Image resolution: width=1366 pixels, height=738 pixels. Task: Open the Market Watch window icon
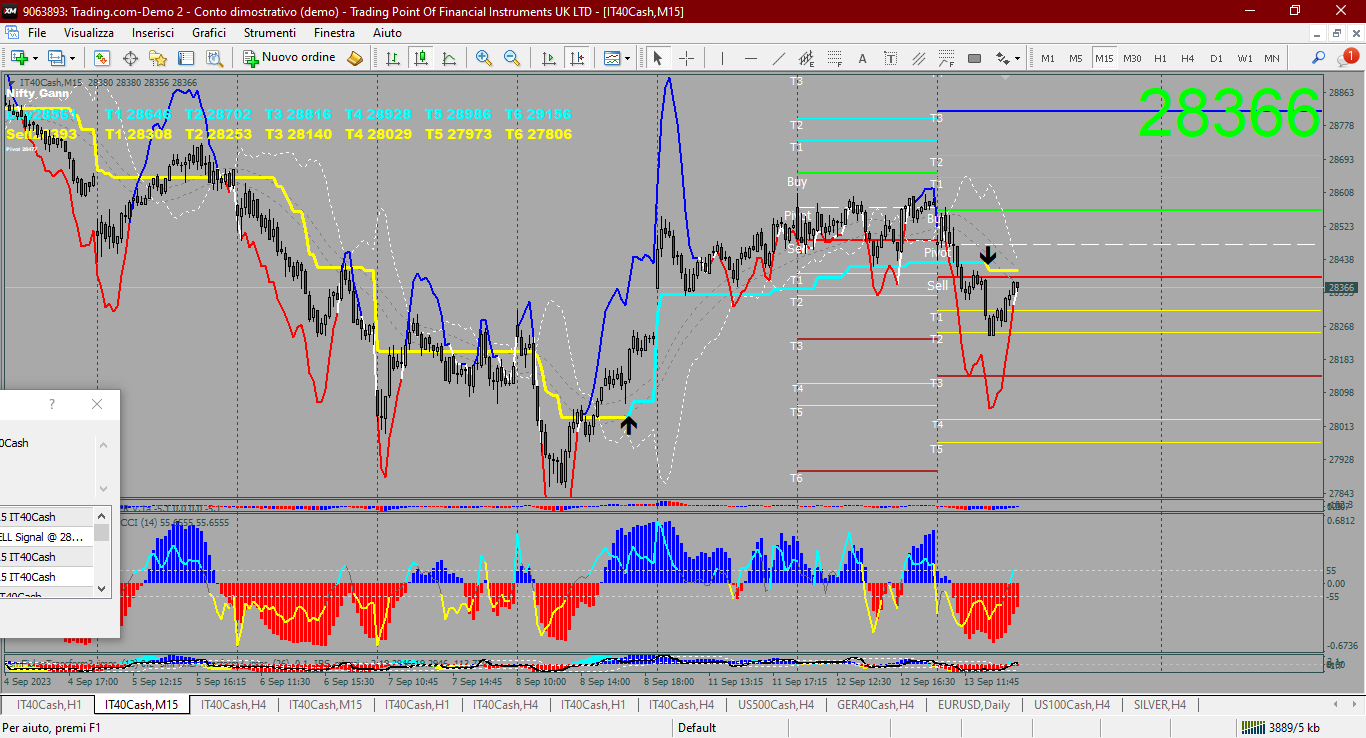[102, 58]
